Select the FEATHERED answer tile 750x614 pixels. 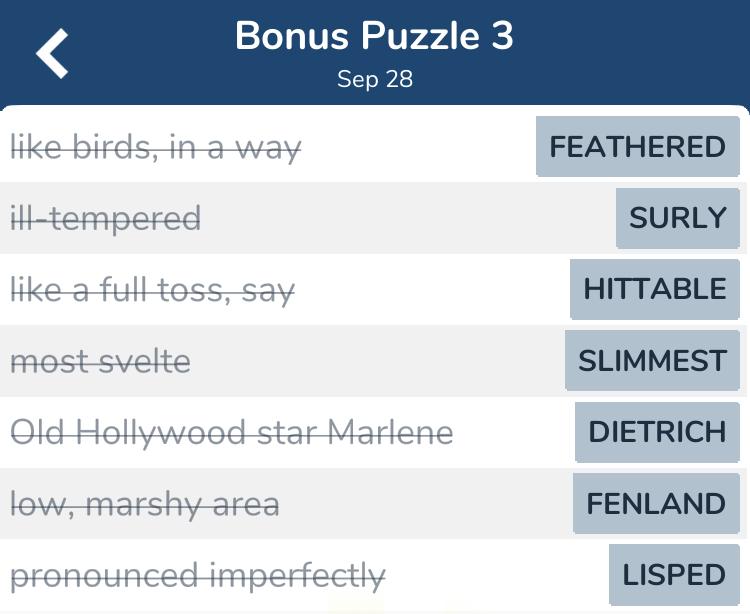(638, 146)
